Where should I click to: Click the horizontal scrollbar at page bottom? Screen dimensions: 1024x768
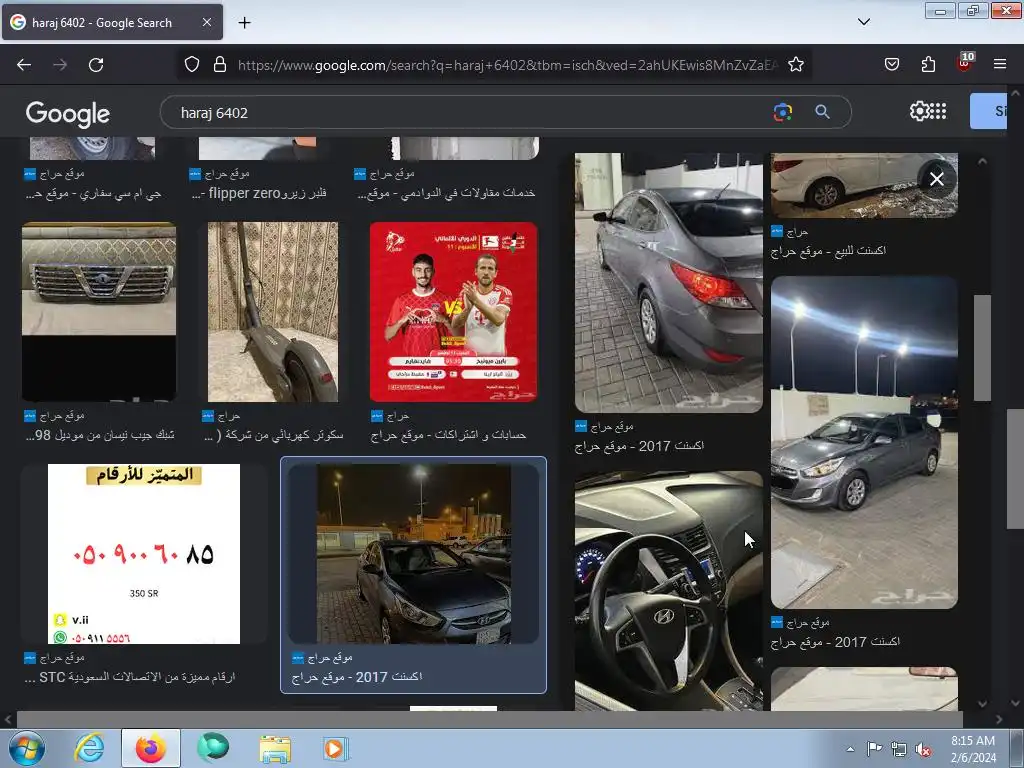coord(489,719)
